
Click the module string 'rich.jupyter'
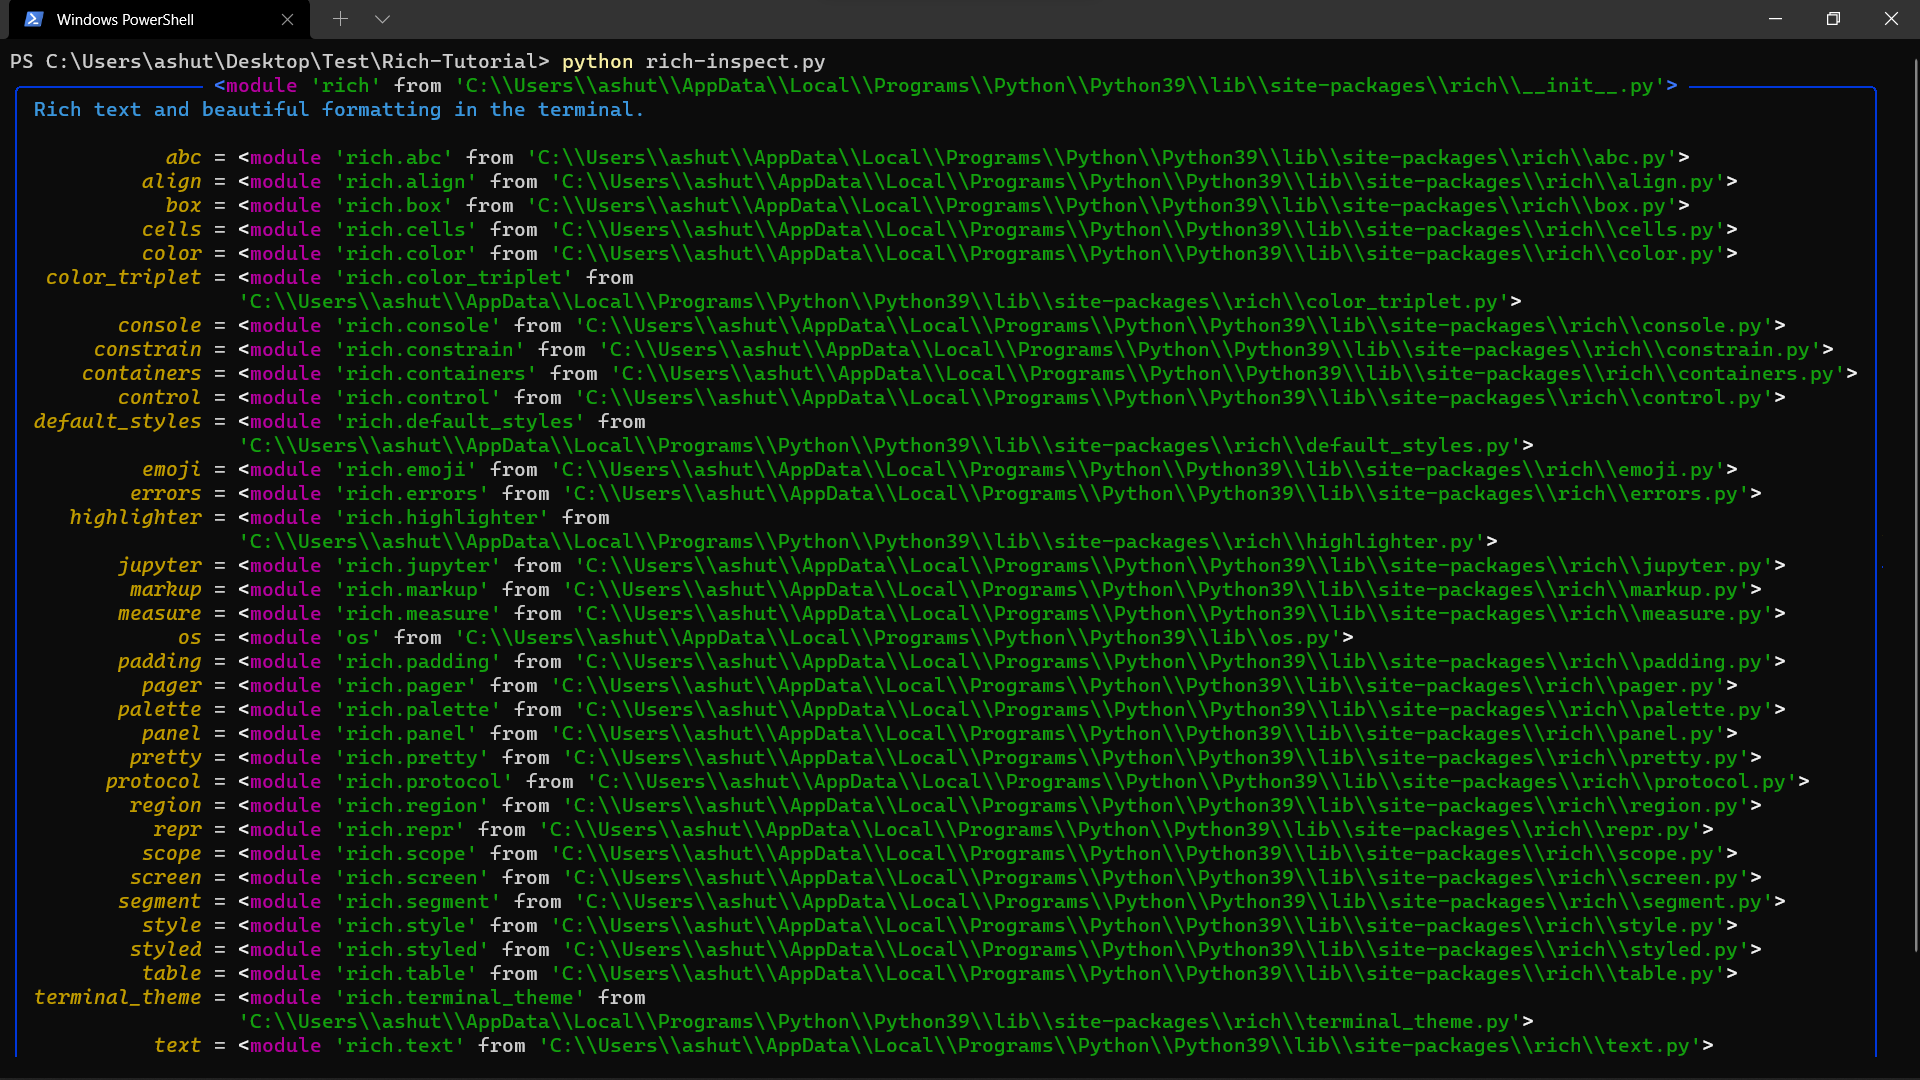click(x=418, y=566)
